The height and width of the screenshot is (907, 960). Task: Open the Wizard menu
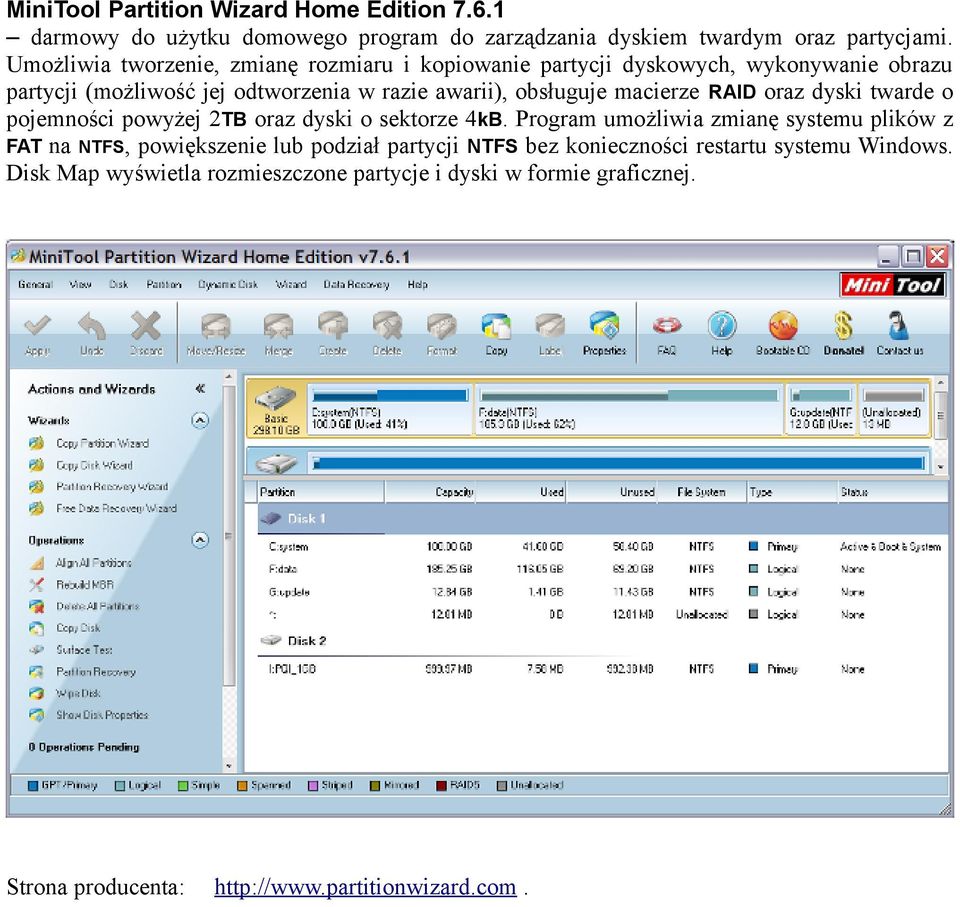(291, 285)
